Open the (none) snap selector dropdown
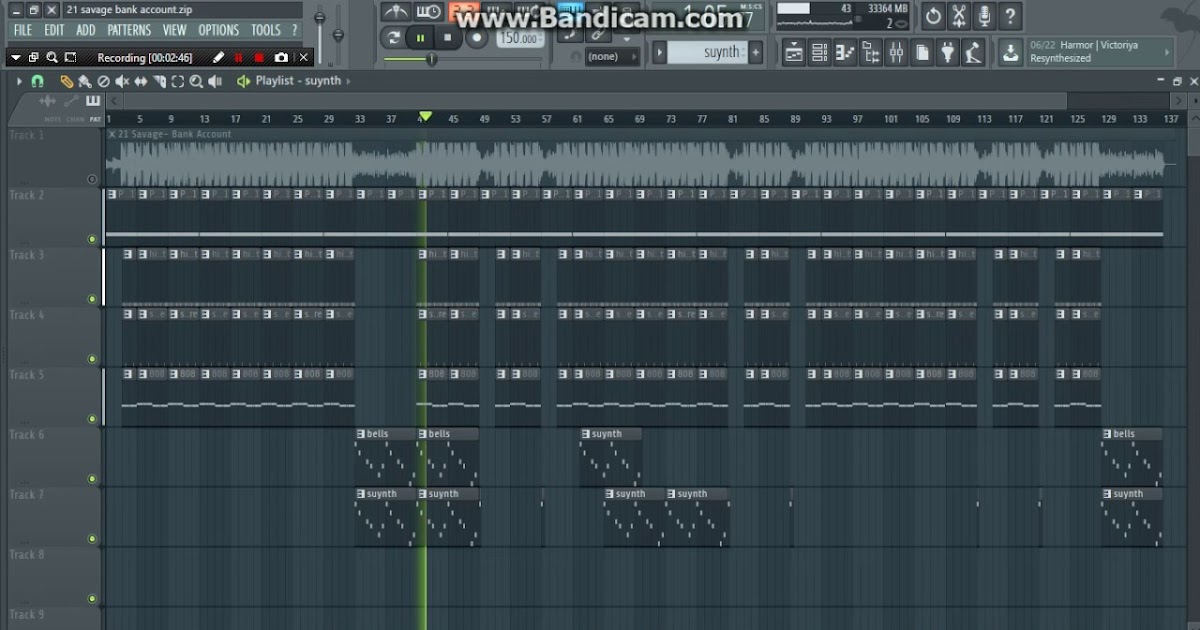The image size is (1200, 630). pos(613,57)
